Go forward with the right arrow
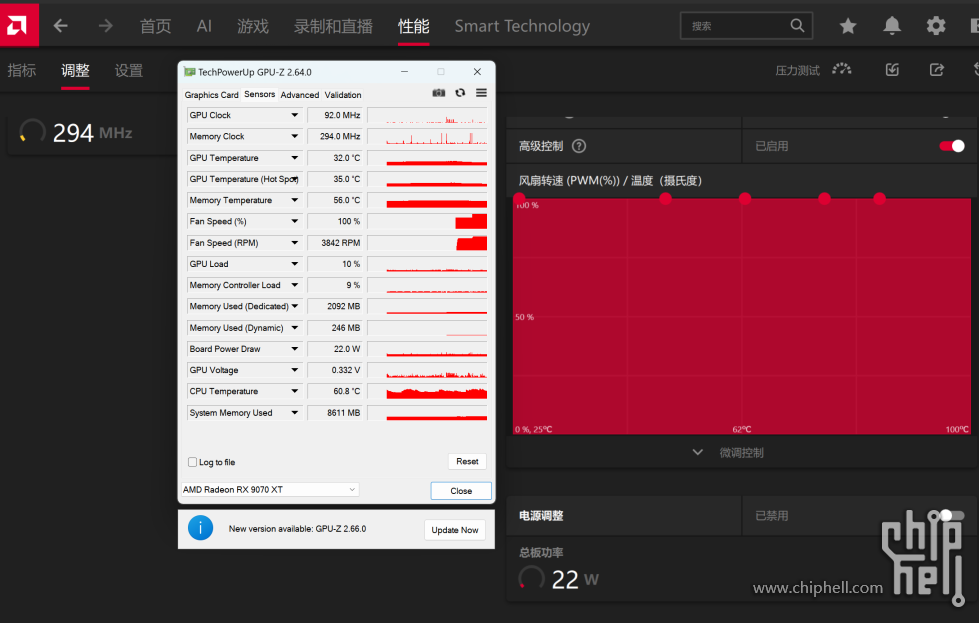The image size is (979, 623). [106, 26]
